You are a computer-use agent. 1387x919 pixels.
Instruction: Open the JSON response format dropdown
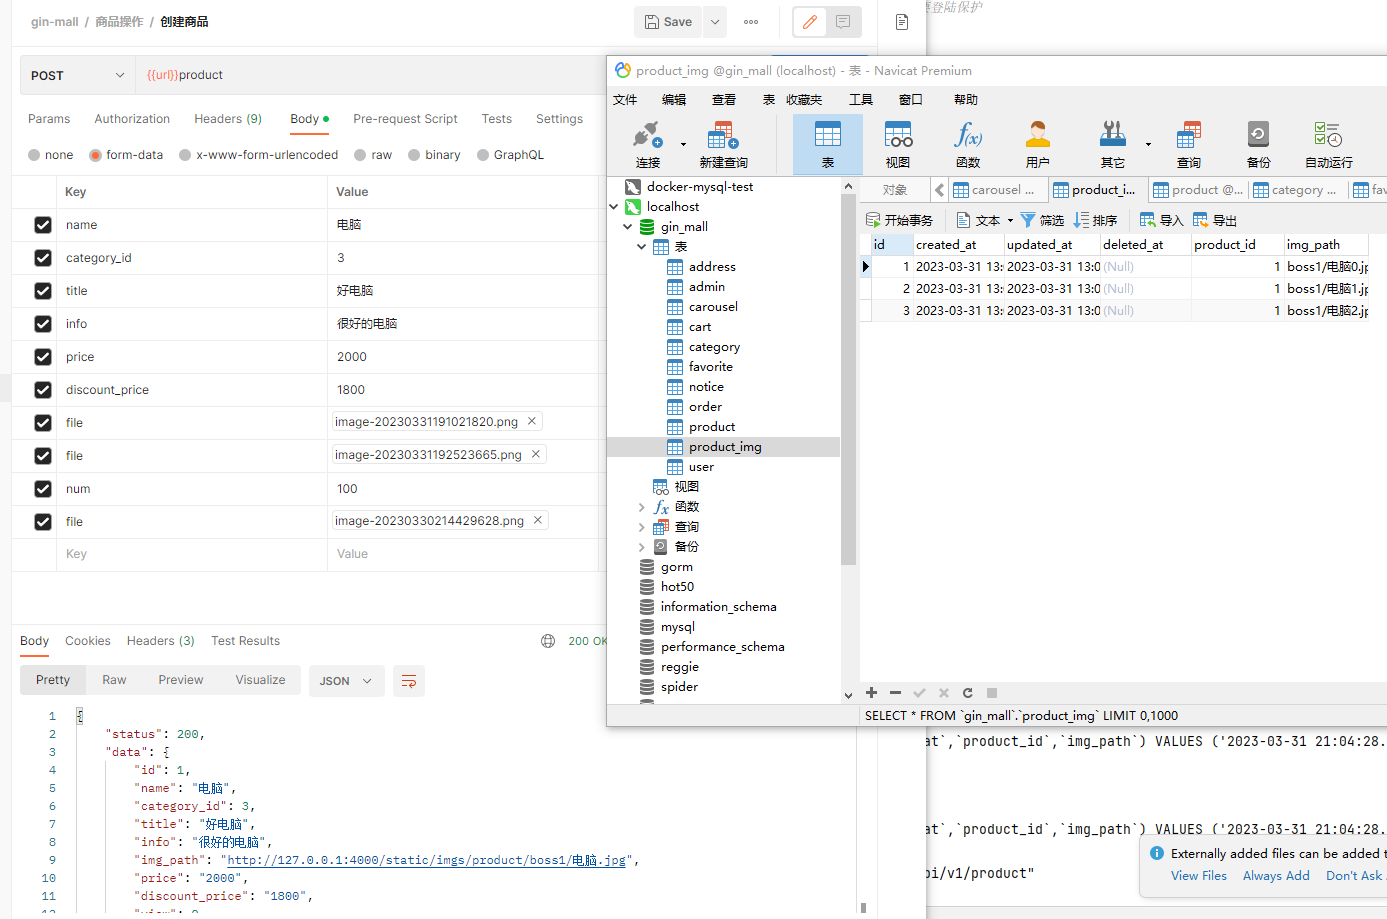pyautogui.click(x=346, y=681)
